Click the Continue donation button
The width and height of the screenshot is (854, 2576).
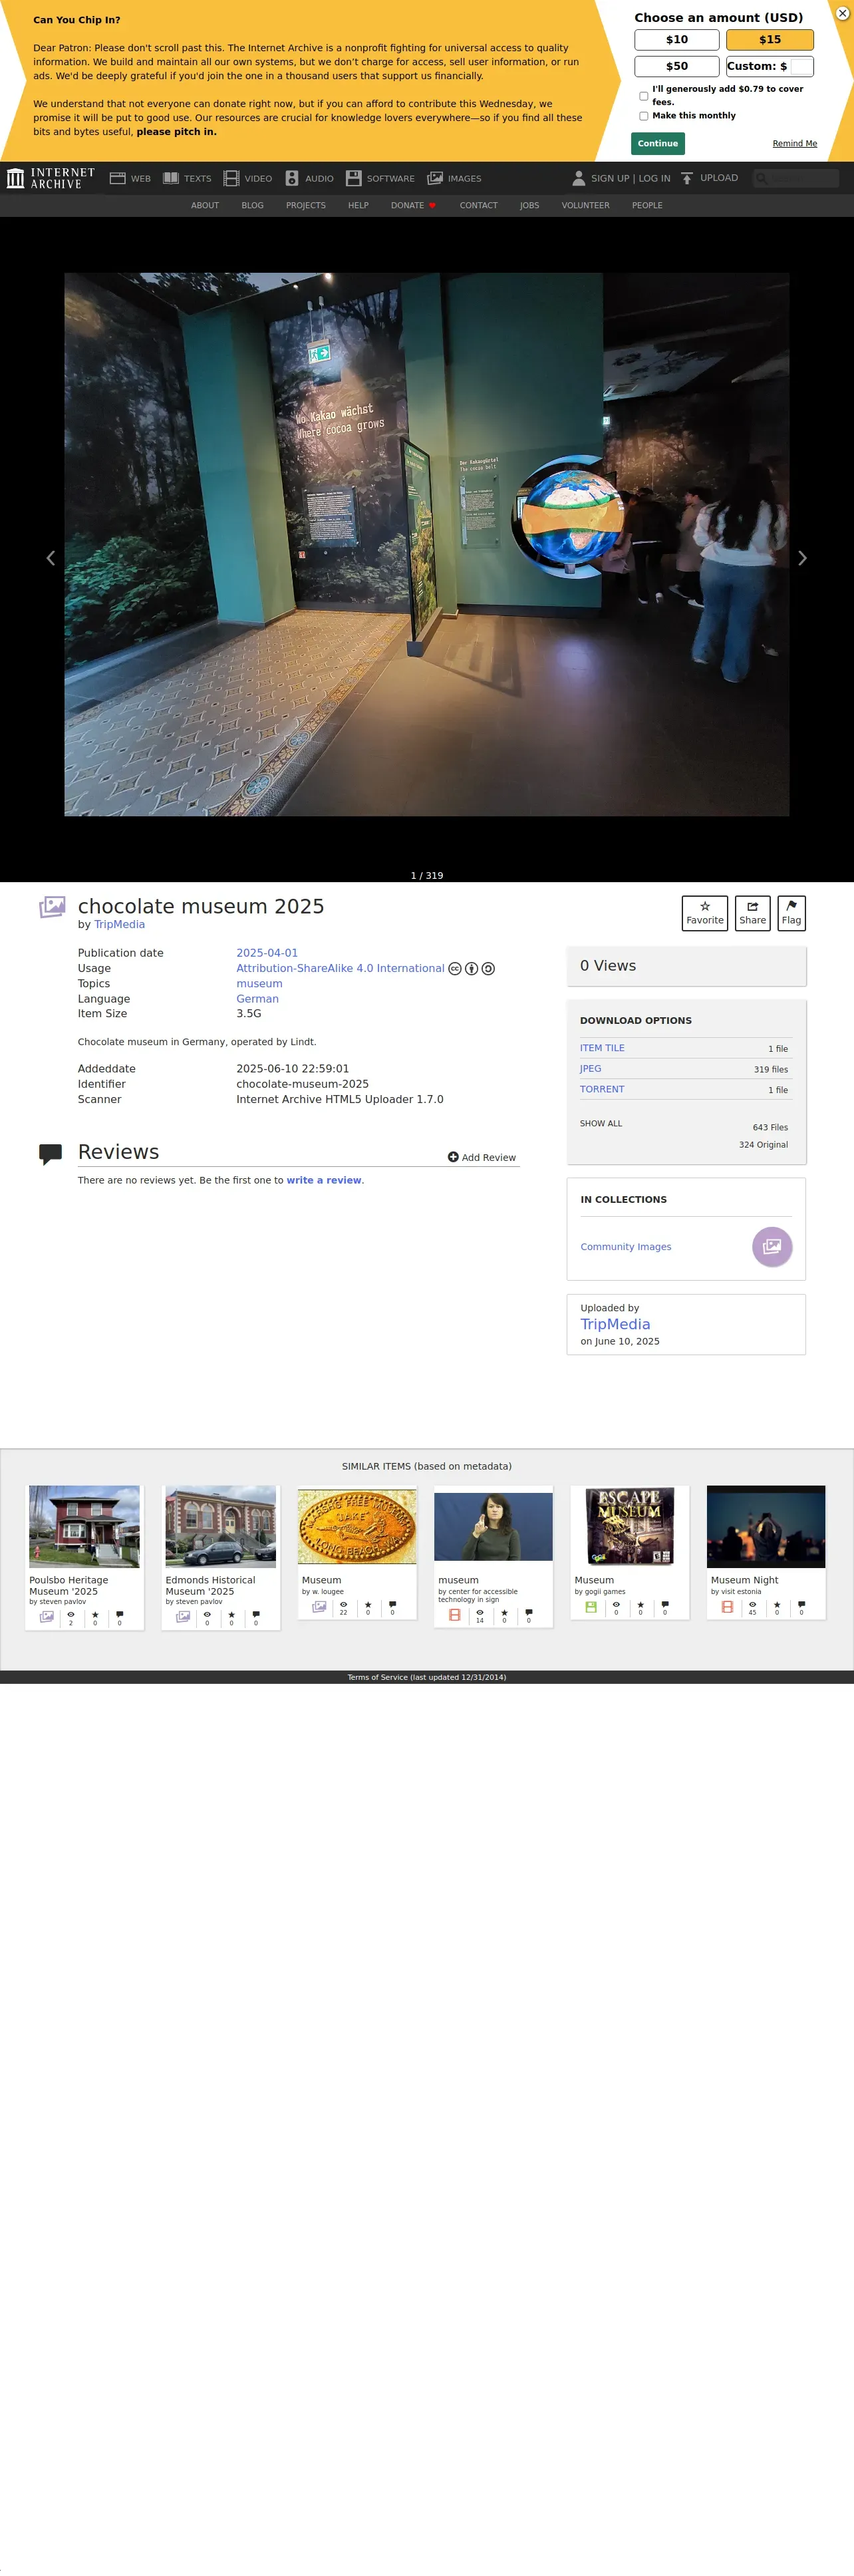point(658,143)
